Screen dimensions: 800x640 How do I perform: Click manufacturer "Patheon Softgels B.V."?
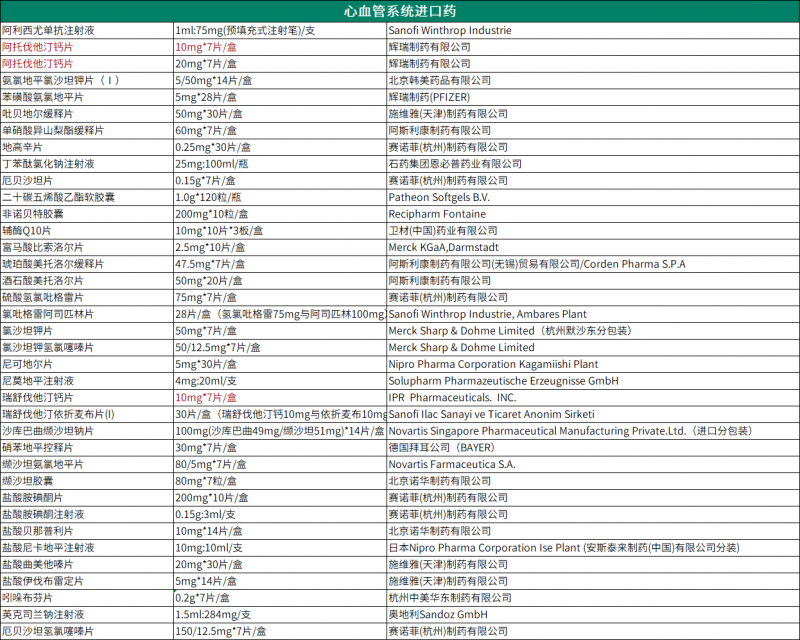point(439,197)
